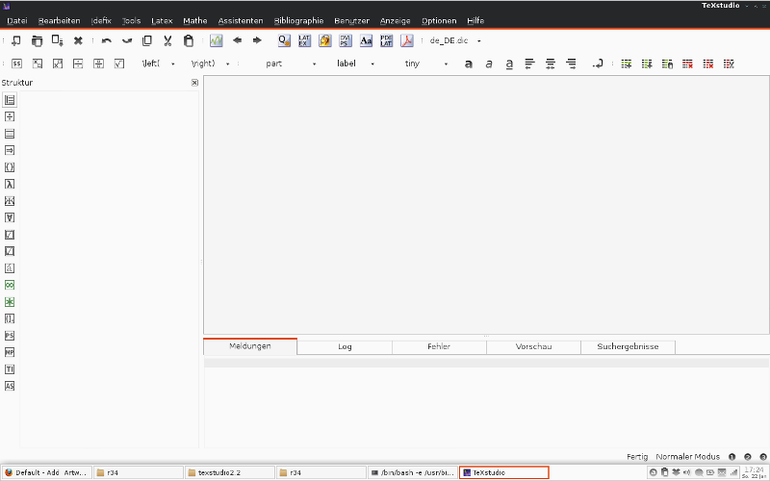Open the Latex menu

[162, 21]
